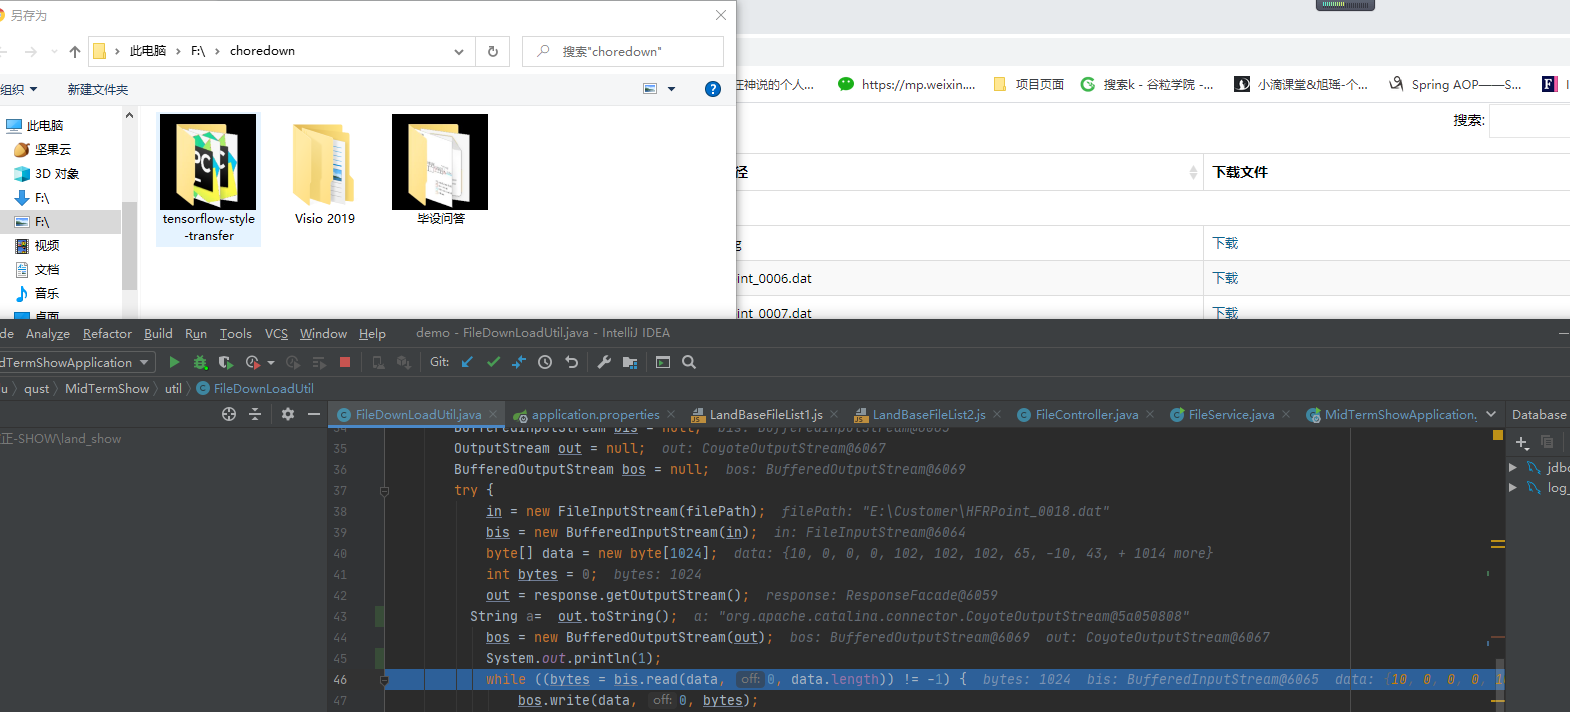1570x712 pixels.
Task: Collapse all in project panel
Action: pyautogui.click(x=255, y=414)
